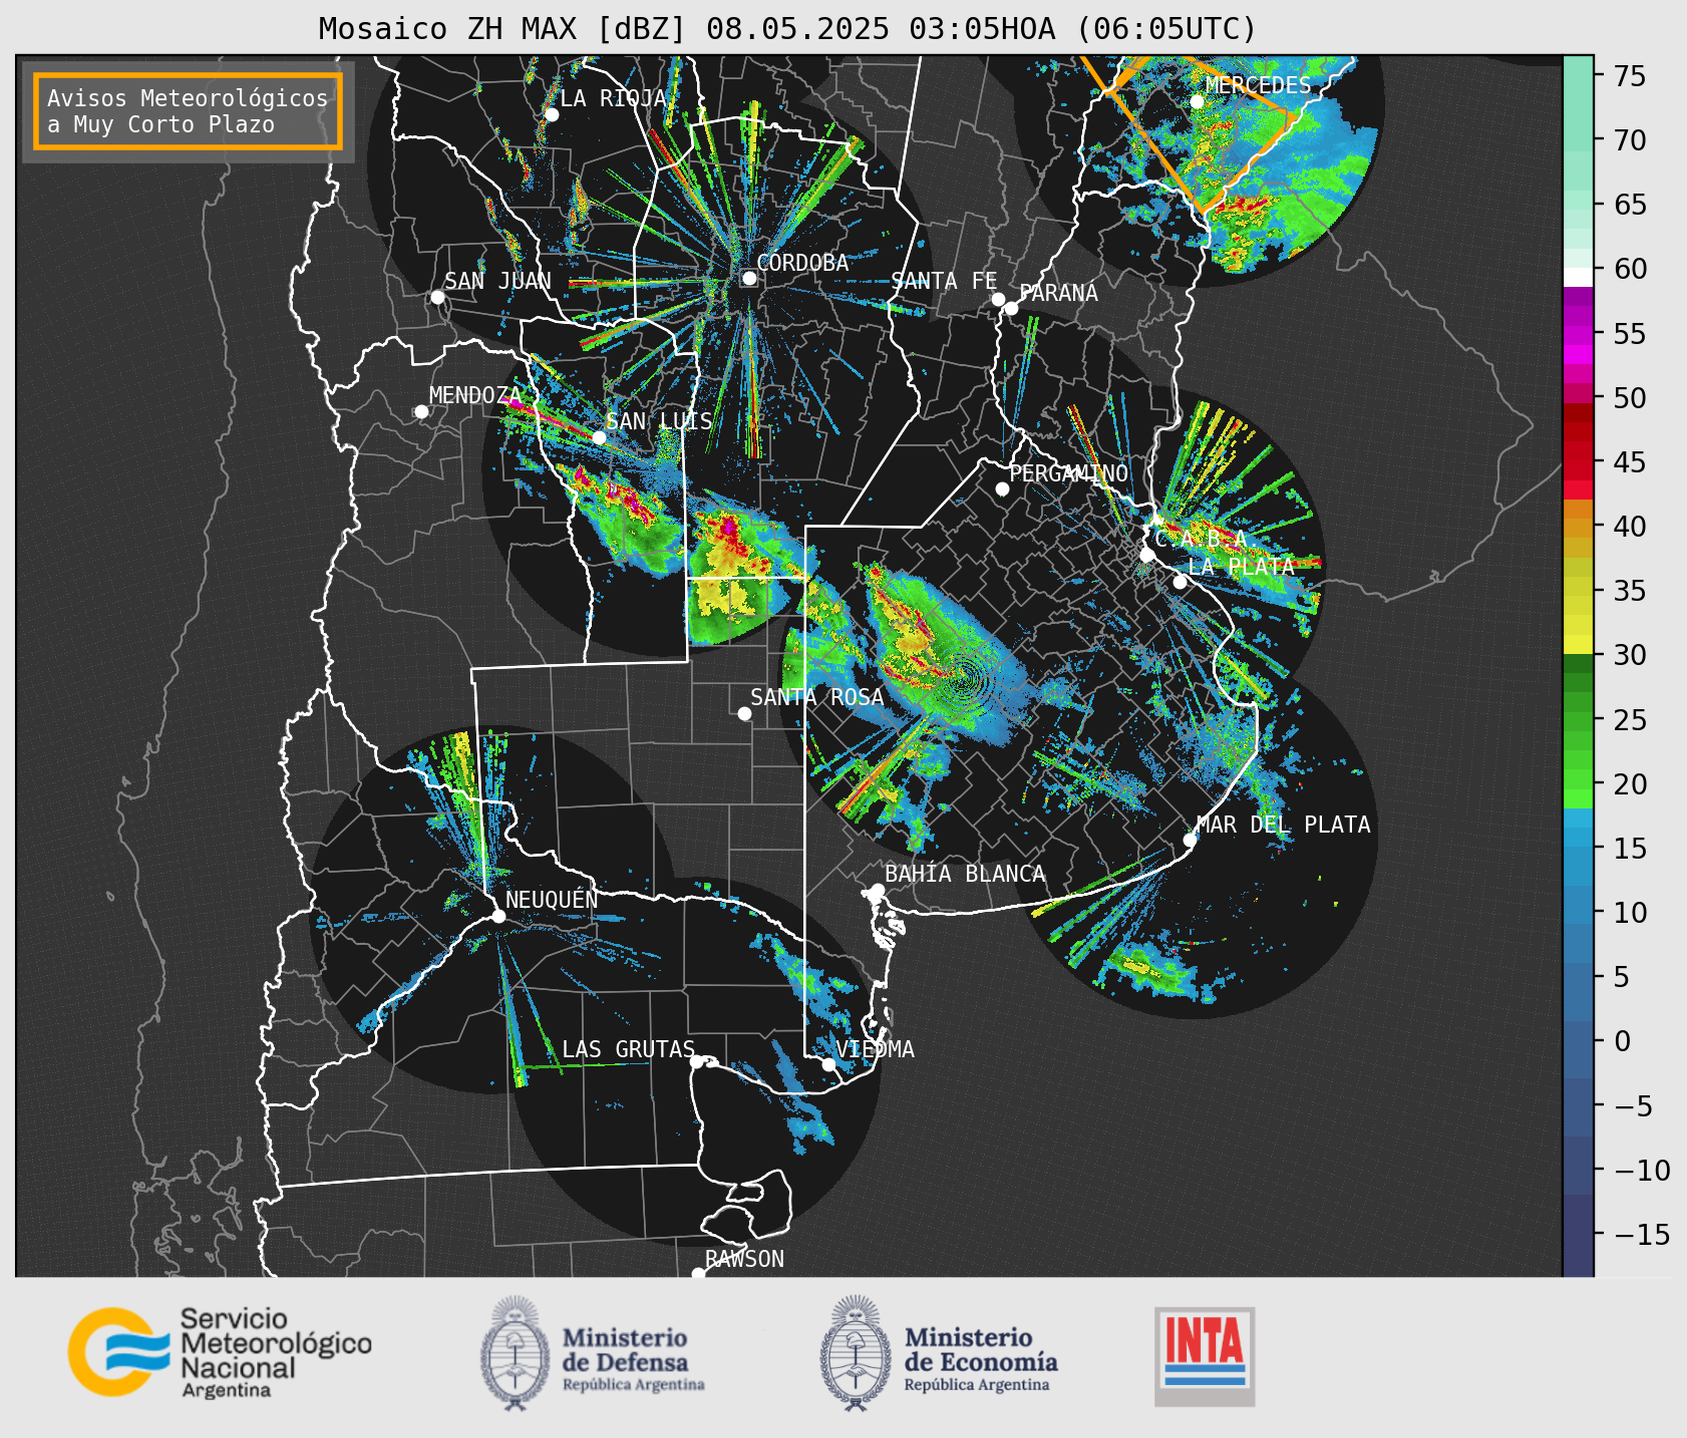The width and height of the screenshot is (1687, 1438).
Task: Click the SAN LUIS city marker
Action: coord(599,438)
